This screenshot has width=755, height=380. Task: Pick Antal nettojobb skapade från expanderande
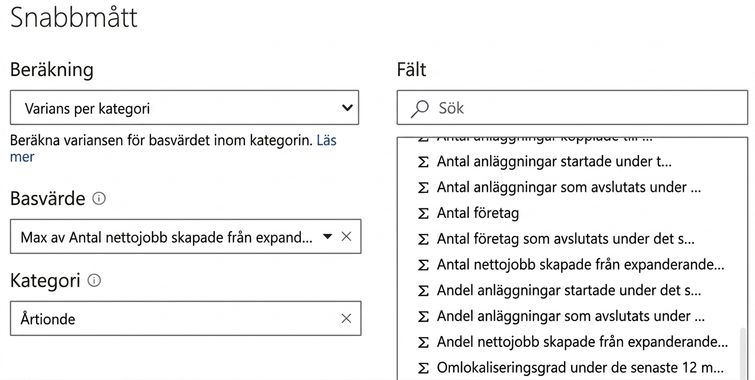click(573, 264)
